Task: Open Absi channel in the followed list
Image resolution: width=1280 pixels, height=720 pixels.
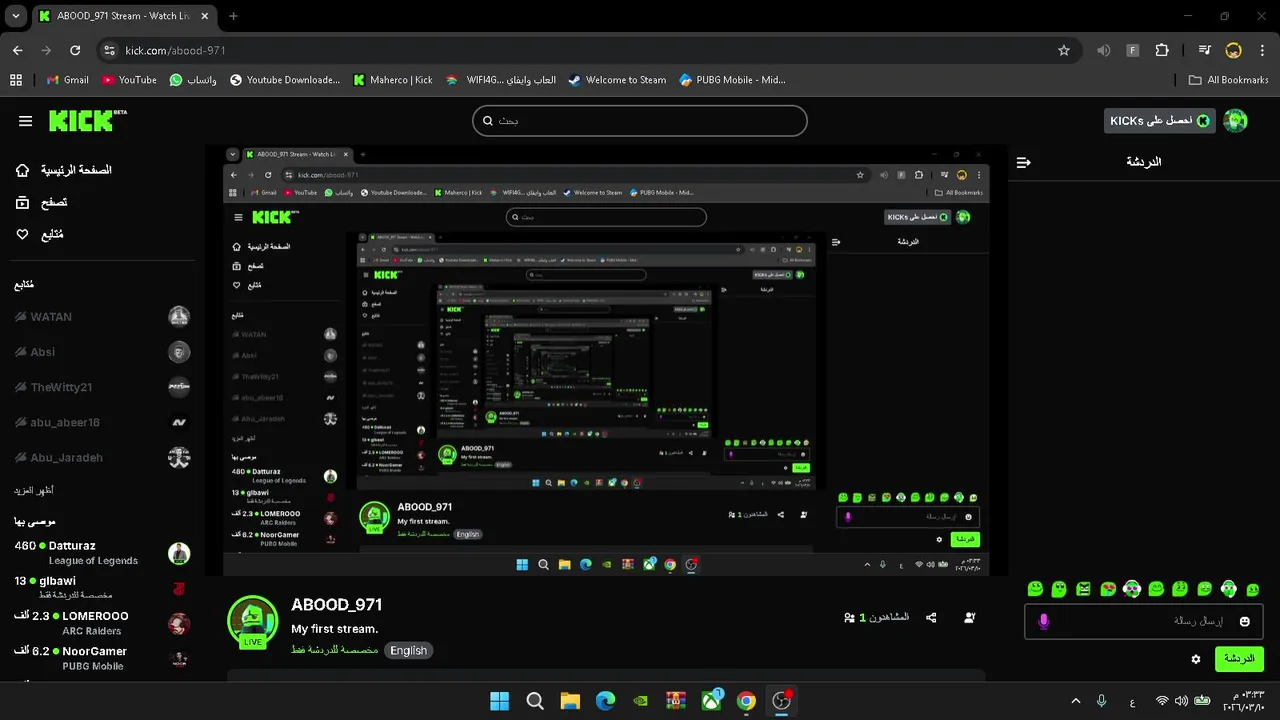Action: coord(102,352)
